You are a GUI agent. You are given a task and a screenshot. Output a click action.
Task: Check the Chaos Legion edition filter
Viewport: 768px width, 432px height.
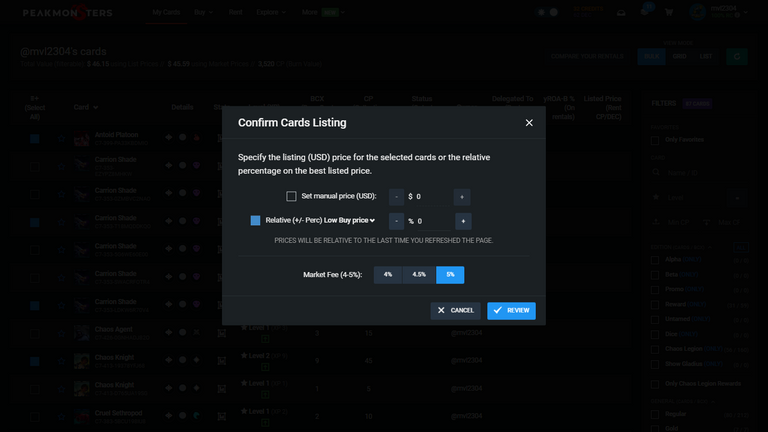(x=655, y=349)
